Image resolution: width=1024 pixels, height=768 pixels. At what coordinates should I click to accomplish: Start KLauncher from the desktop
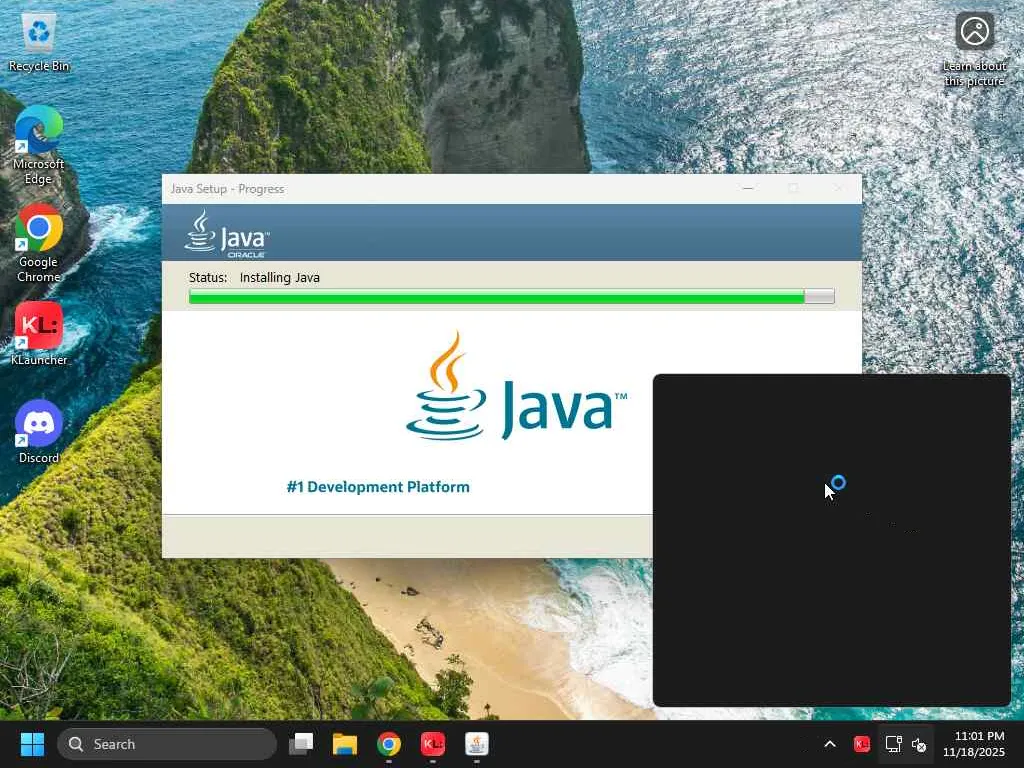39,333
